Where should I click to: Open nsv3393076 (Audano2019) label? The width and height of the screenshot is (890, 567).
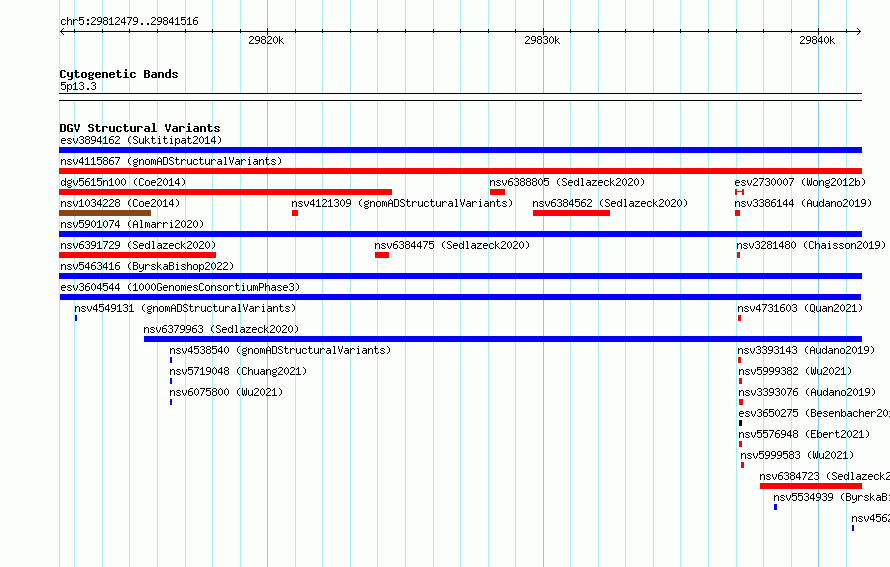click(807, 392)
